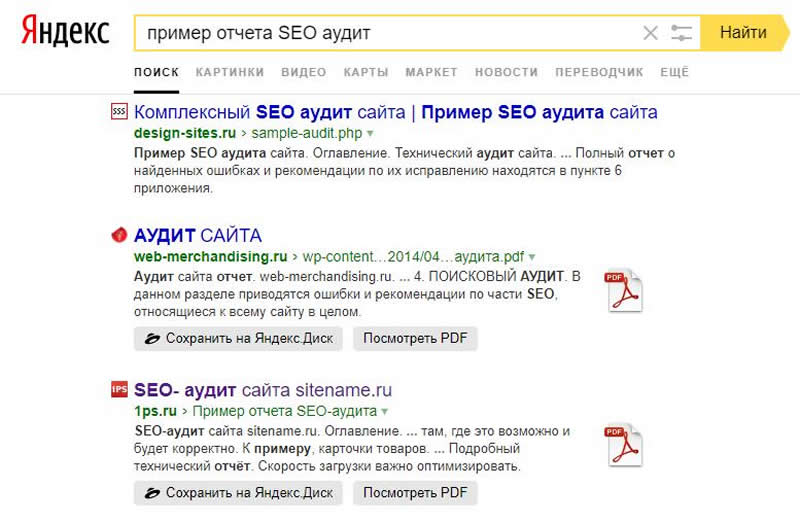This screenshot has height=523, width=800.
Task: Click snippet text 'Пример SEO аудита сайта. Оглавление'
Action: (x=260, y=153)
